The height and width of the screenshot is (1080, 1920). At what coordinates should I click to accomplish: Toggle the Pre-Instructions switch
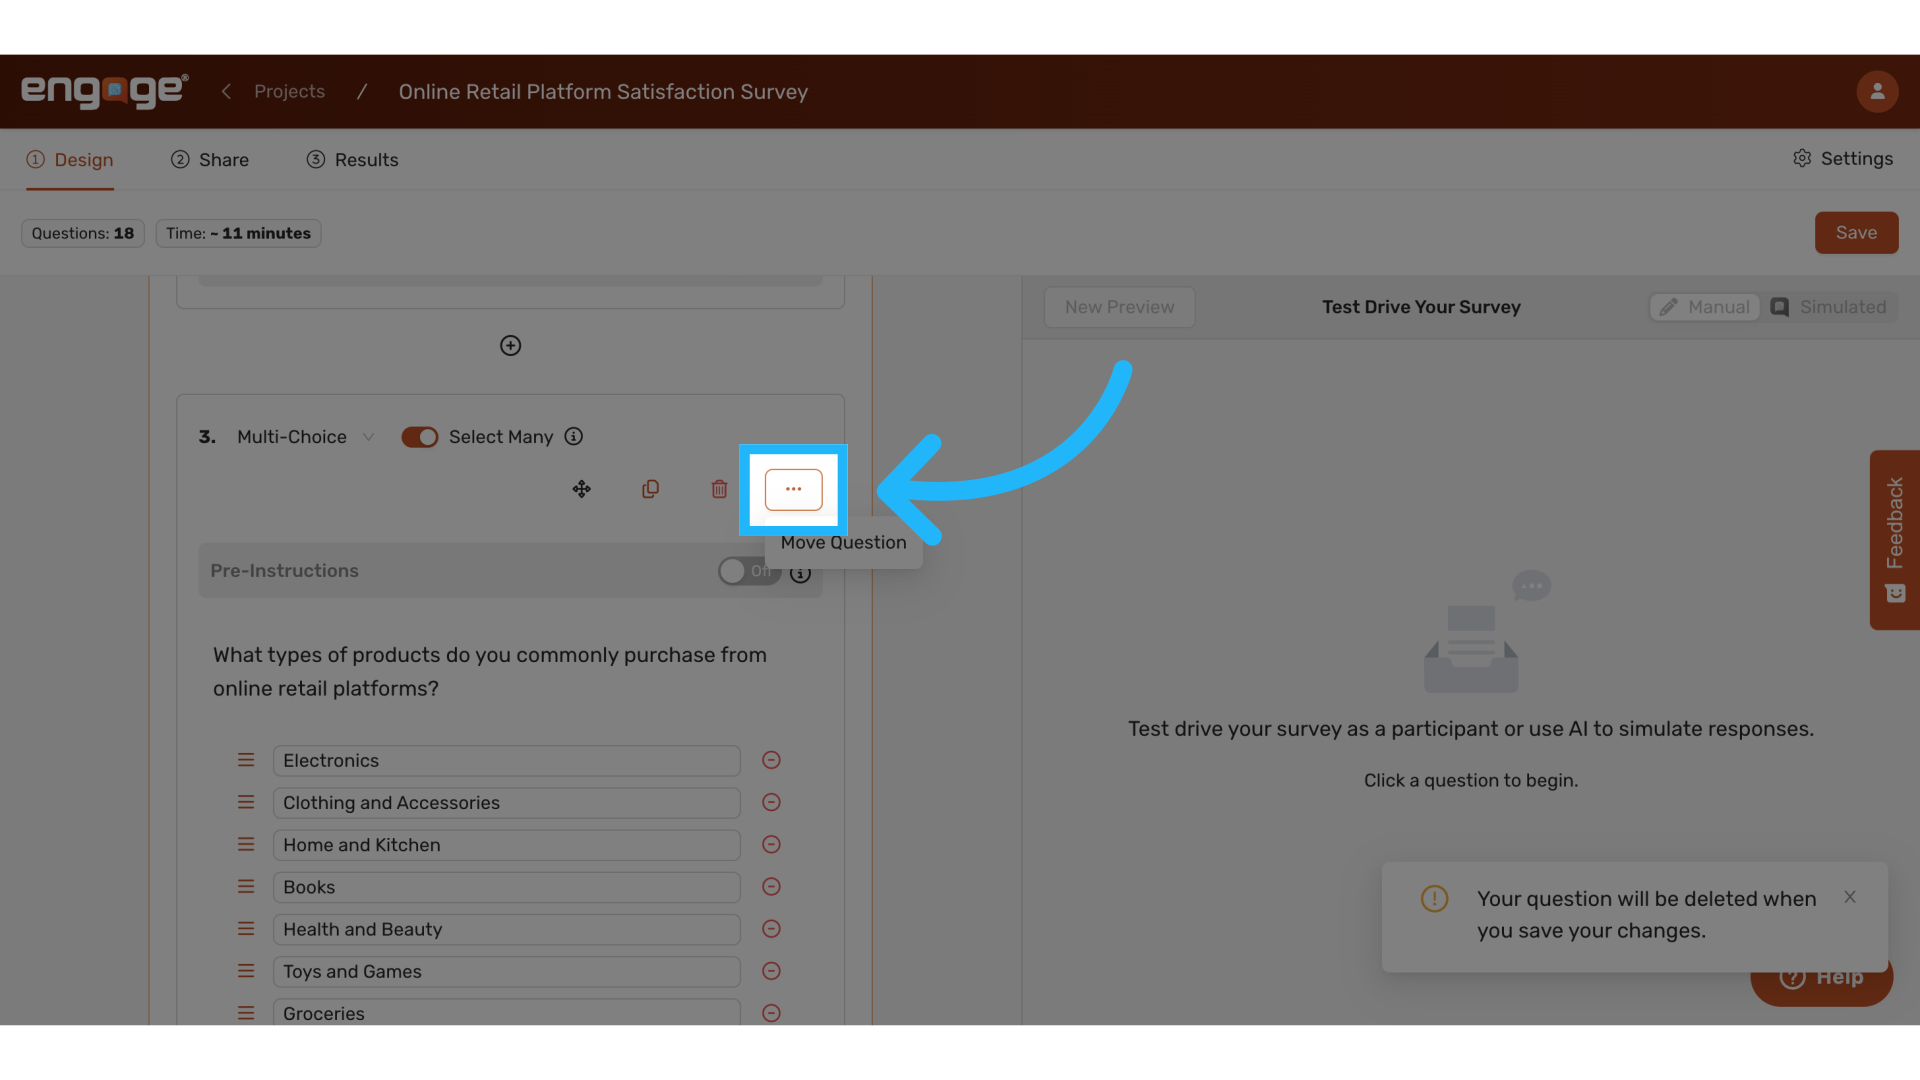point(749,571)
